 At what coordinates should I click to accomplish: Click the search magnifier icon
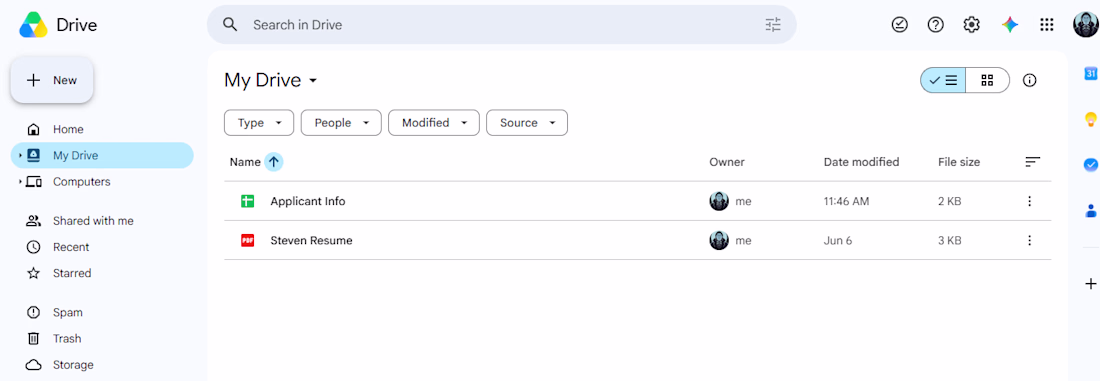(230, 25)
